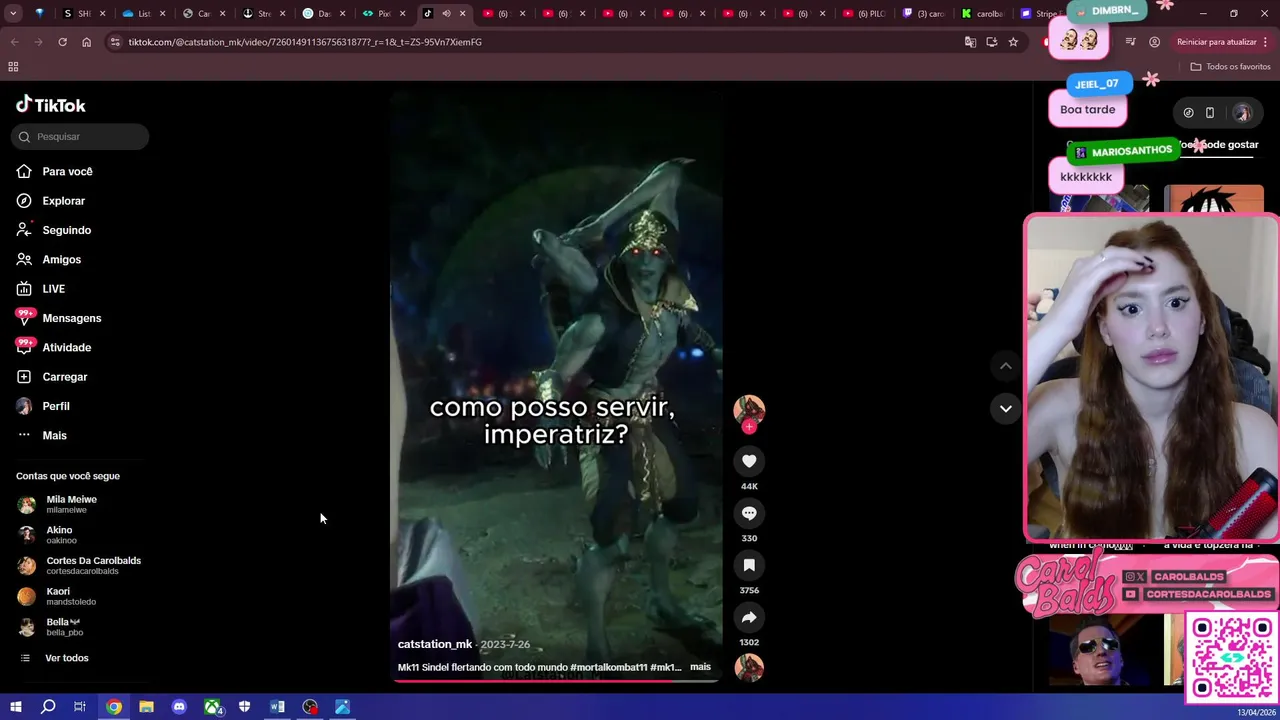
Task: Expand Mais options in sidebar
Action: (x=42, y=435)
